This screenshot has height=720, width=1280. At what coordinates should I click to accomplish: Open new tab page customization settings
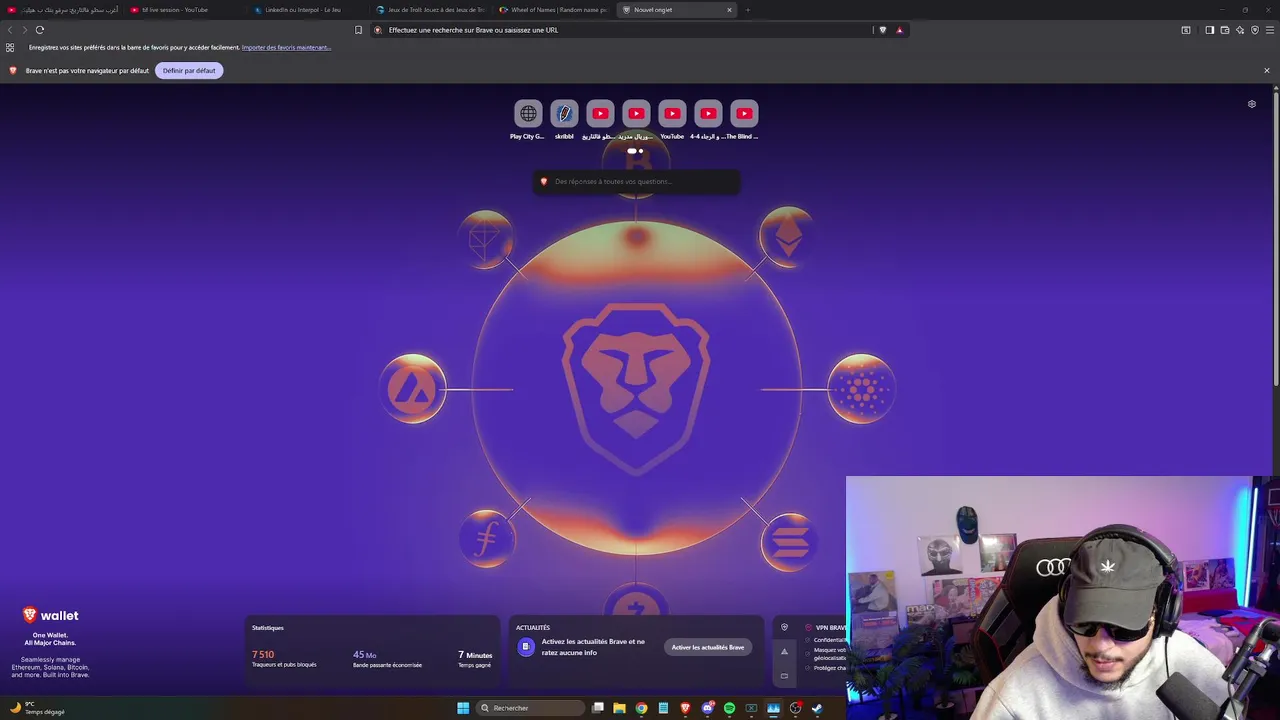[x=1252, y=104]
